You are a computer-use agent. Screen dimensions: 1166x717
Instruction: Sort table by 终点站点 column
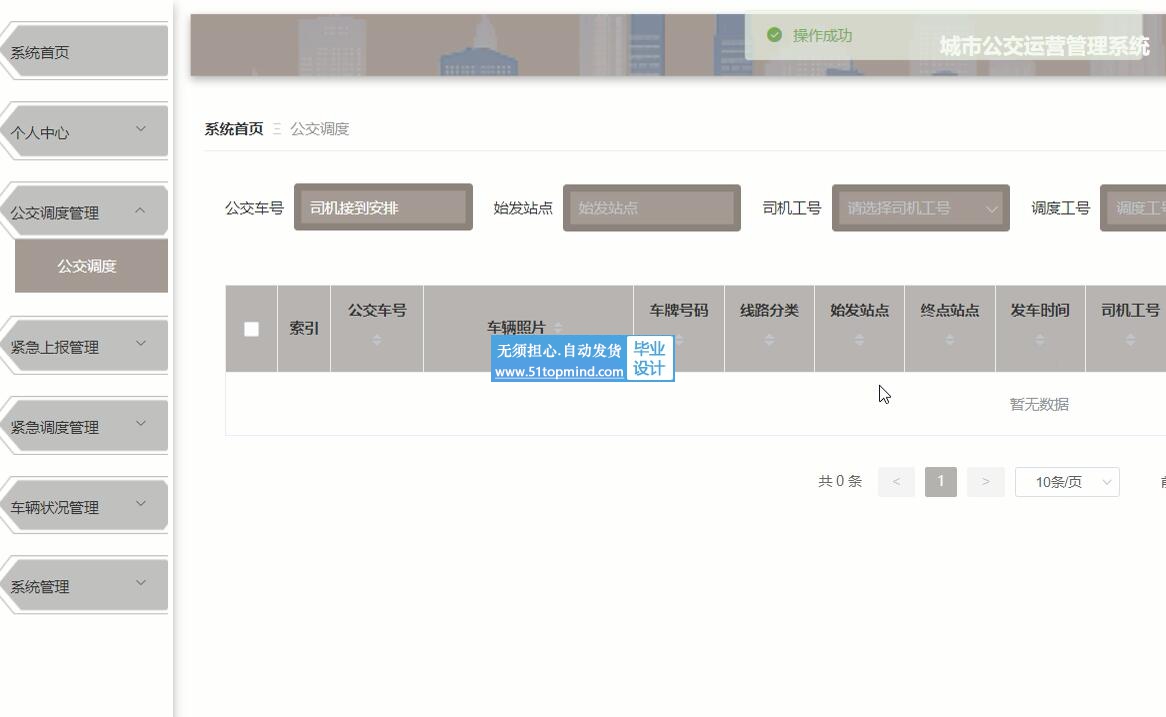tap(950, 340)
